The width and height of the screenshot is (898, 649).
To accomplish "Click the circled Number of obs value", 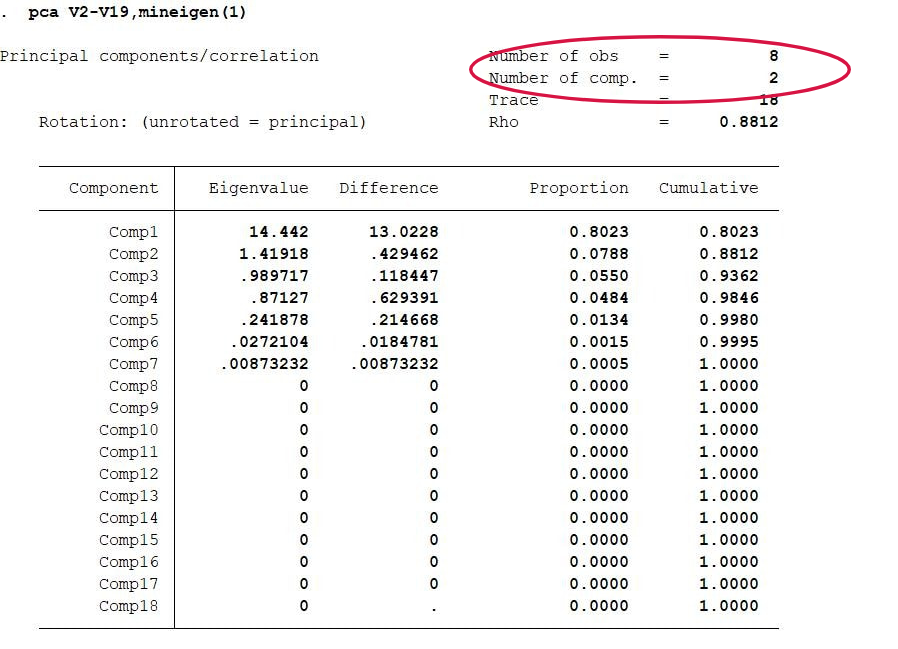I will [773, 56].
